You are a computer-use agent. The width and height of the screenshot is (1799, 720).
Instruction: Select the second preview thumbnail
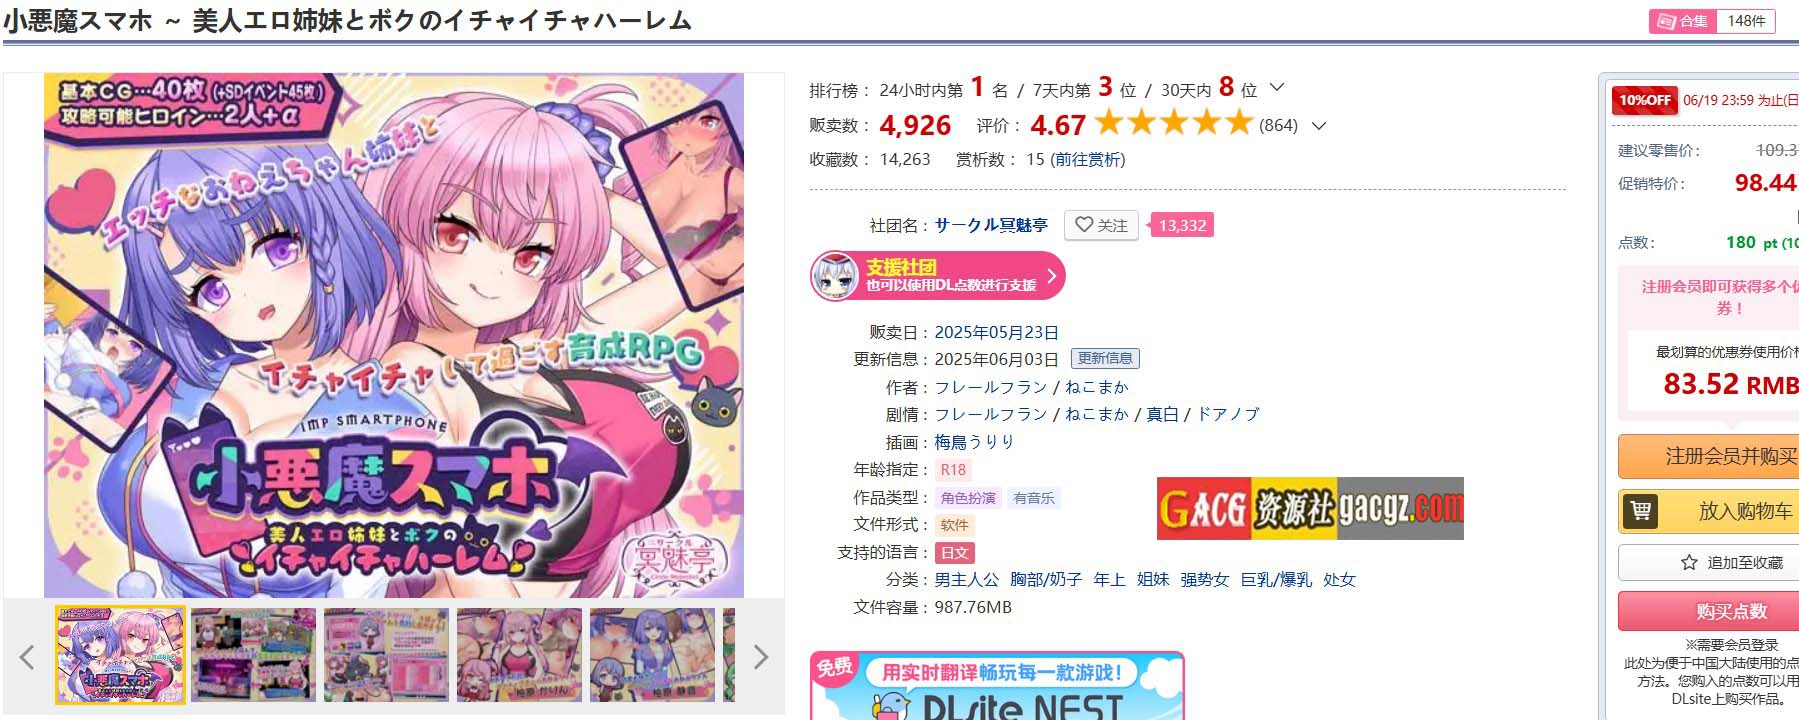[253, 655]
